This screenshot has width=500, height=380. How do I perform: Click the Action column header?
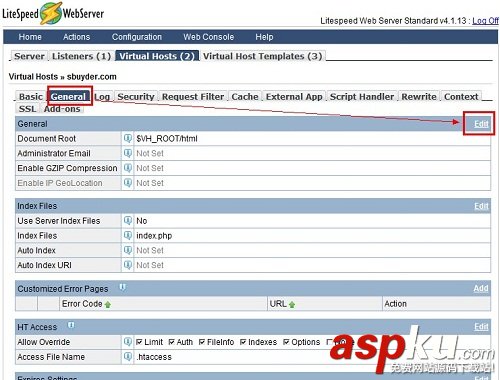[395, 304]
